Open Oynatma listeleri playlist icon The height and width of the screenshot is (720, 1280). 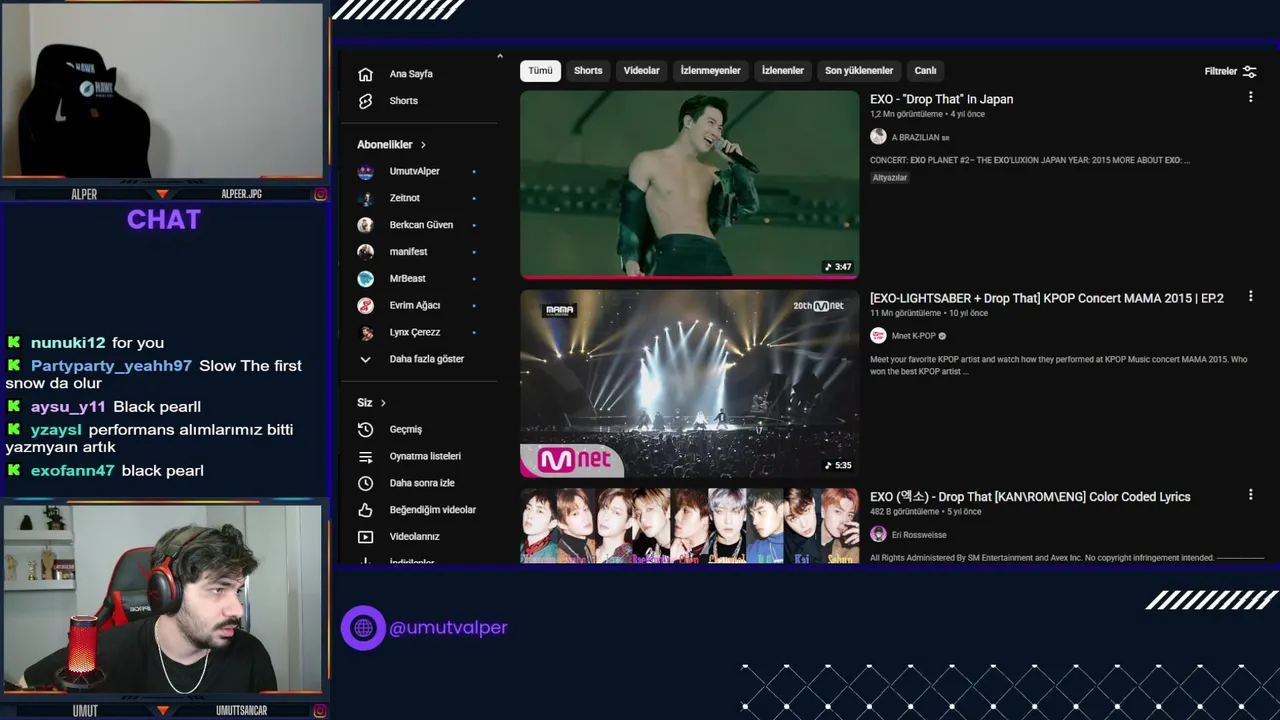pos(365,456)
